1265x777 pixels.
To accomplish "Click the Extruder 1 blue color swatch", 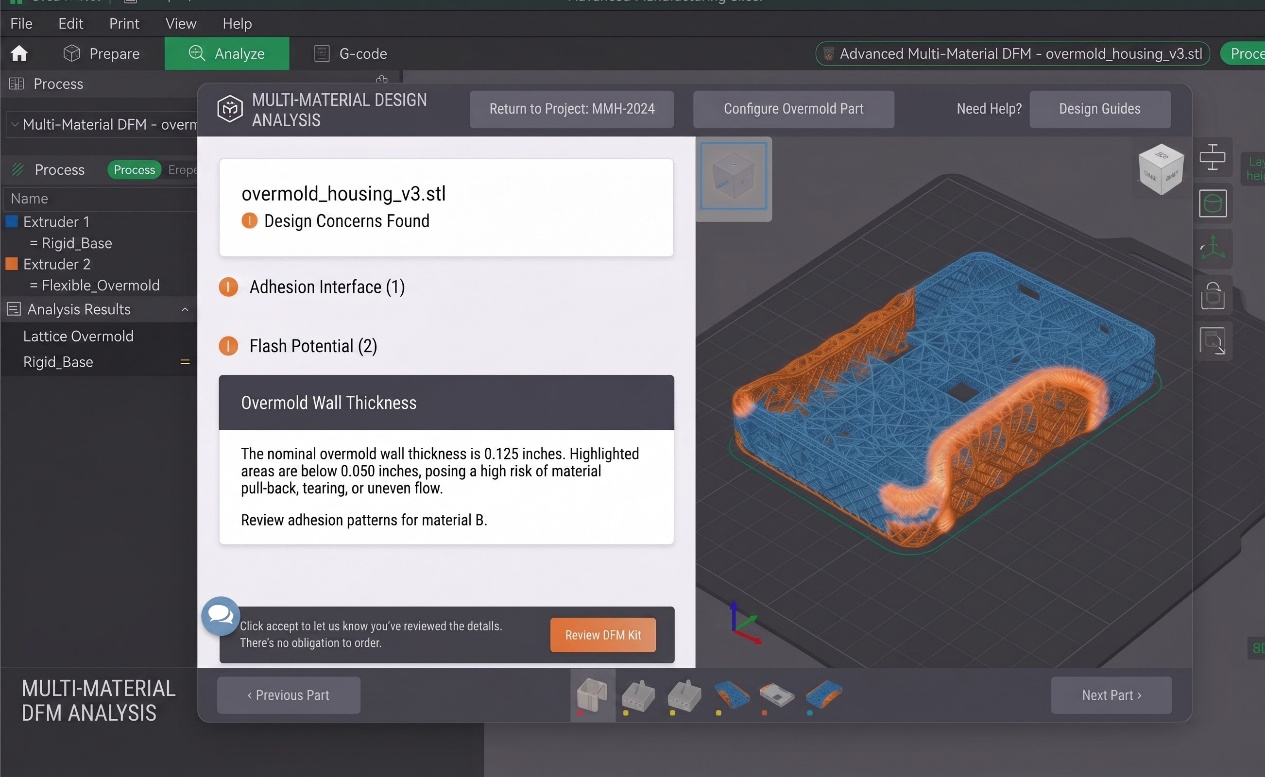I will pyautogui.click(x=12, y=222).
